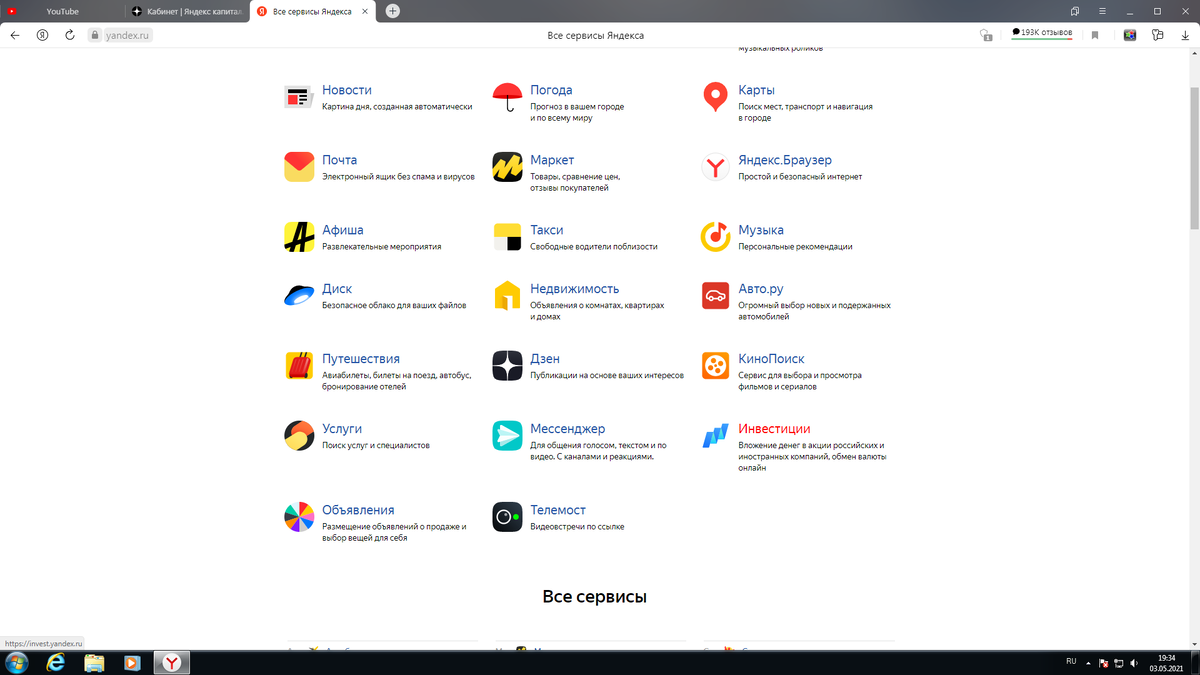Show hidden tray icons arrow

point(1088,662)
